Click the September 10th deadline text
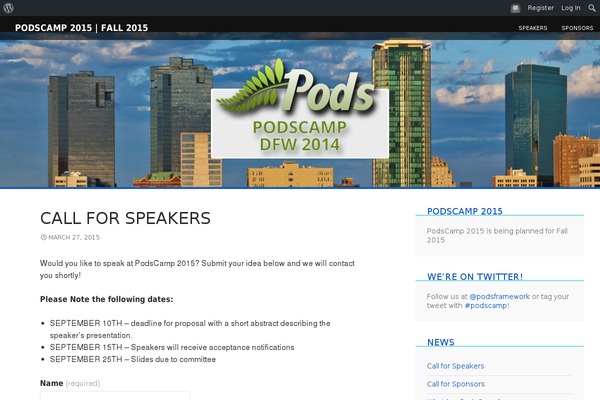 click(x=190, y=329)
